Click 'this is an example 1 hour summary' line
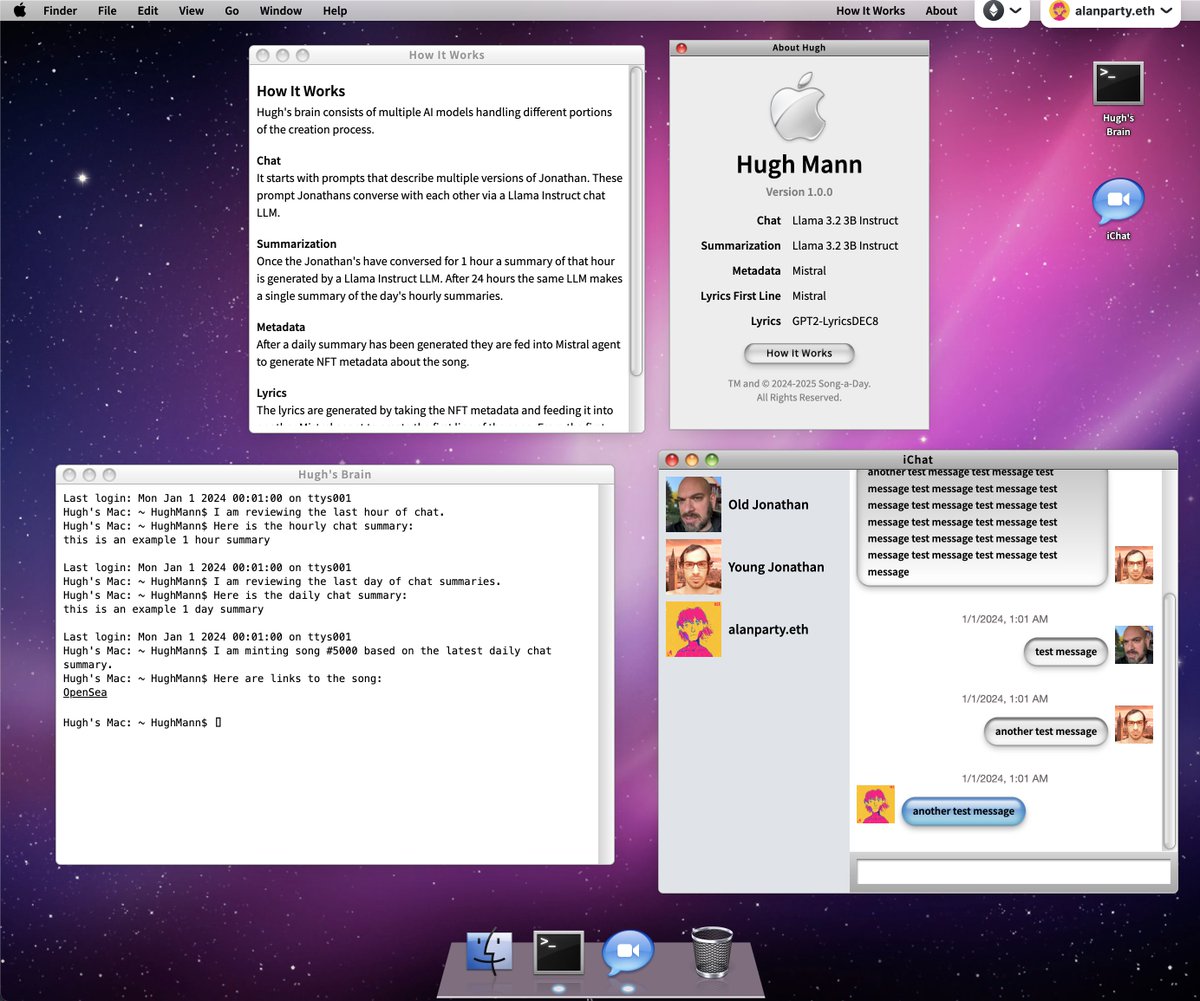The image size is (1200, 1001). tap(166, 540)
